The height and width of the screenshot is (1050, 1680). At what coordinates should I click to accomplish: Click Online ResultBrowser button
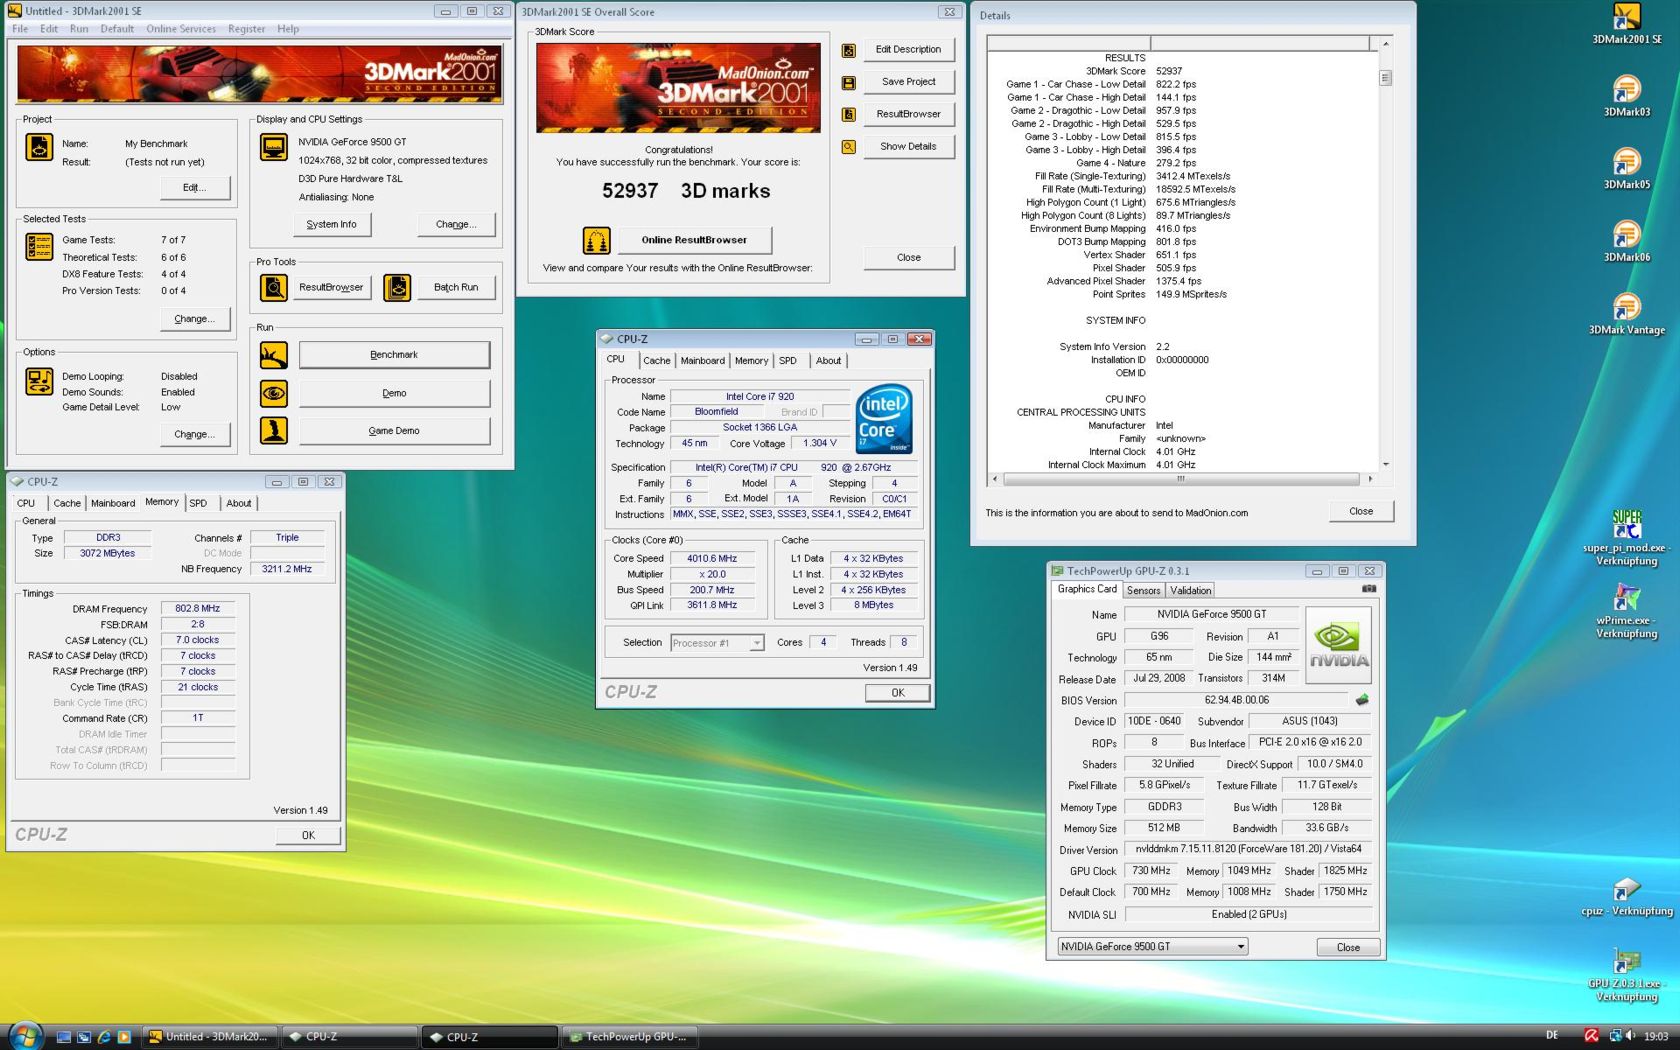[694, 240]
